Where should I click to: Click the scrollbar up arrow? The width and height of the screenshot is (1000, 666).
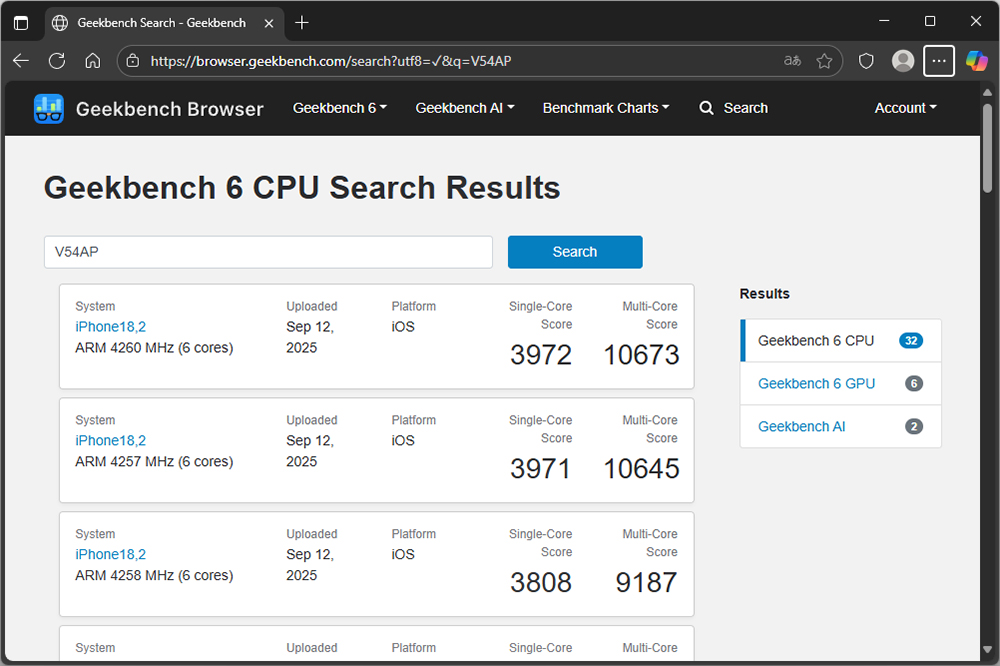[987, 92]
